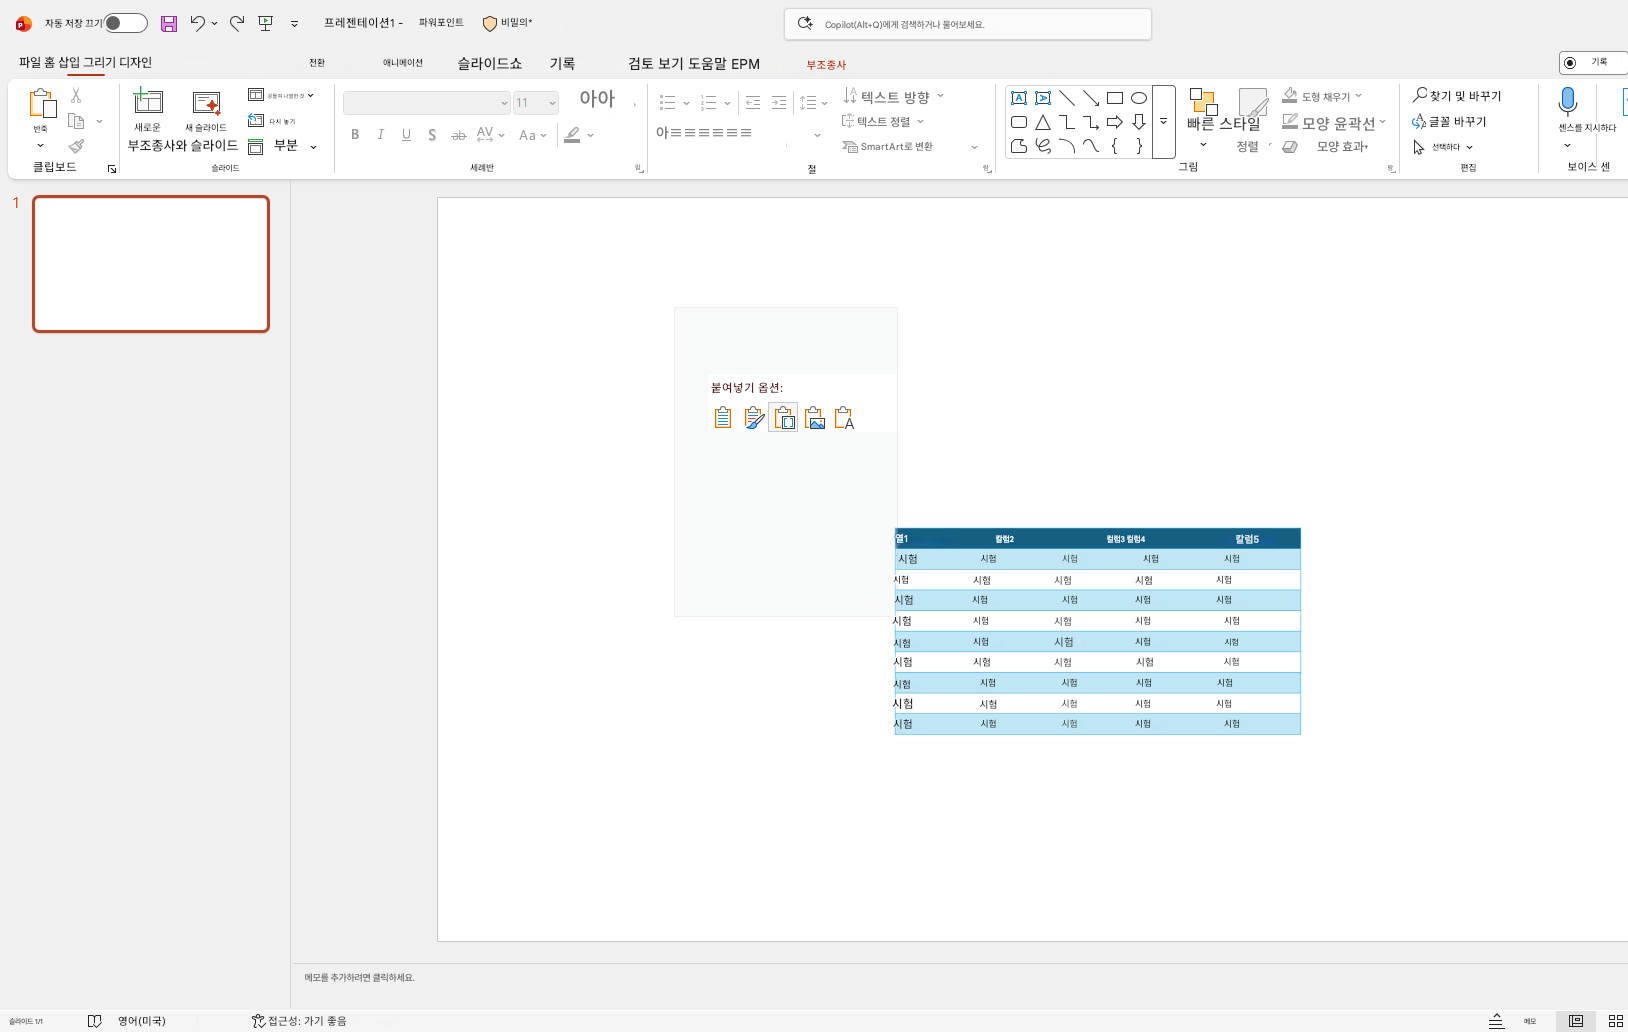1628x1032 pixels.
Task: Select slide 1 thumbnail
Action: [151, 264]
